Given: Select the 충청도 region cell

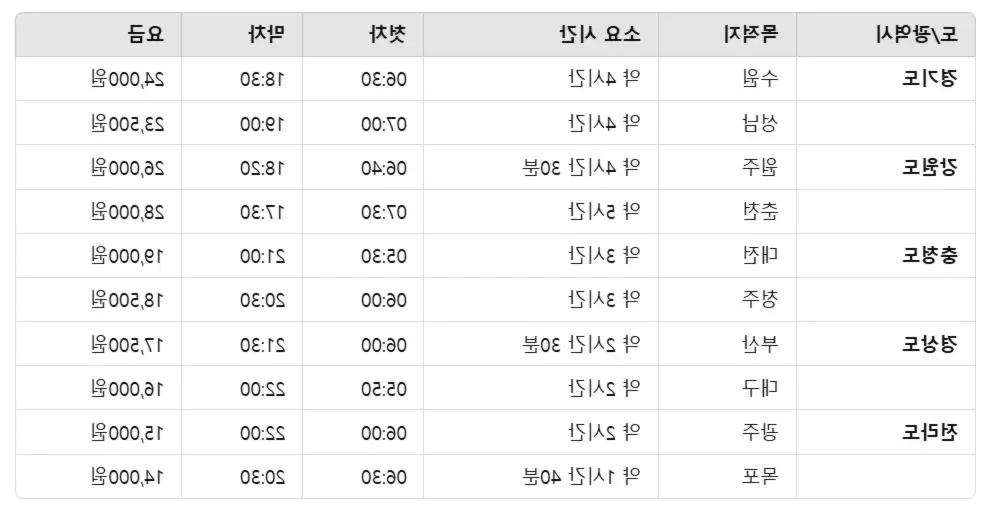Looking at the screenshot, I should point(886,256).
